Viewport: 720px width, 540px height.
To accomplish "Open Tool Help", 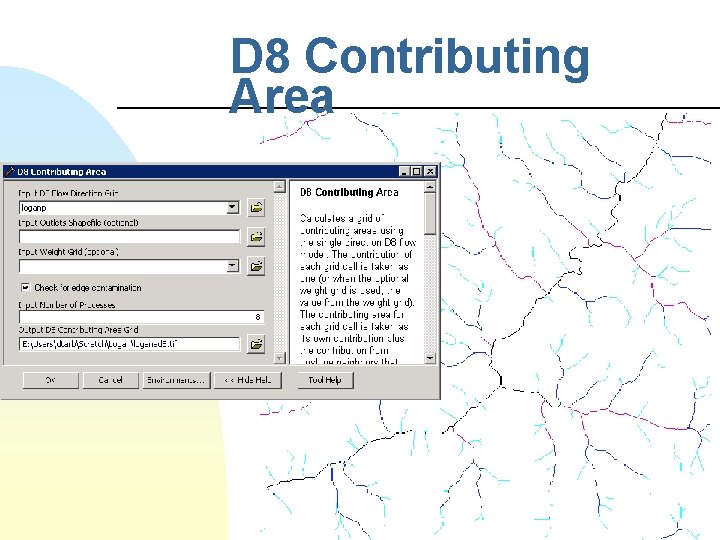I will coord(325,380).
